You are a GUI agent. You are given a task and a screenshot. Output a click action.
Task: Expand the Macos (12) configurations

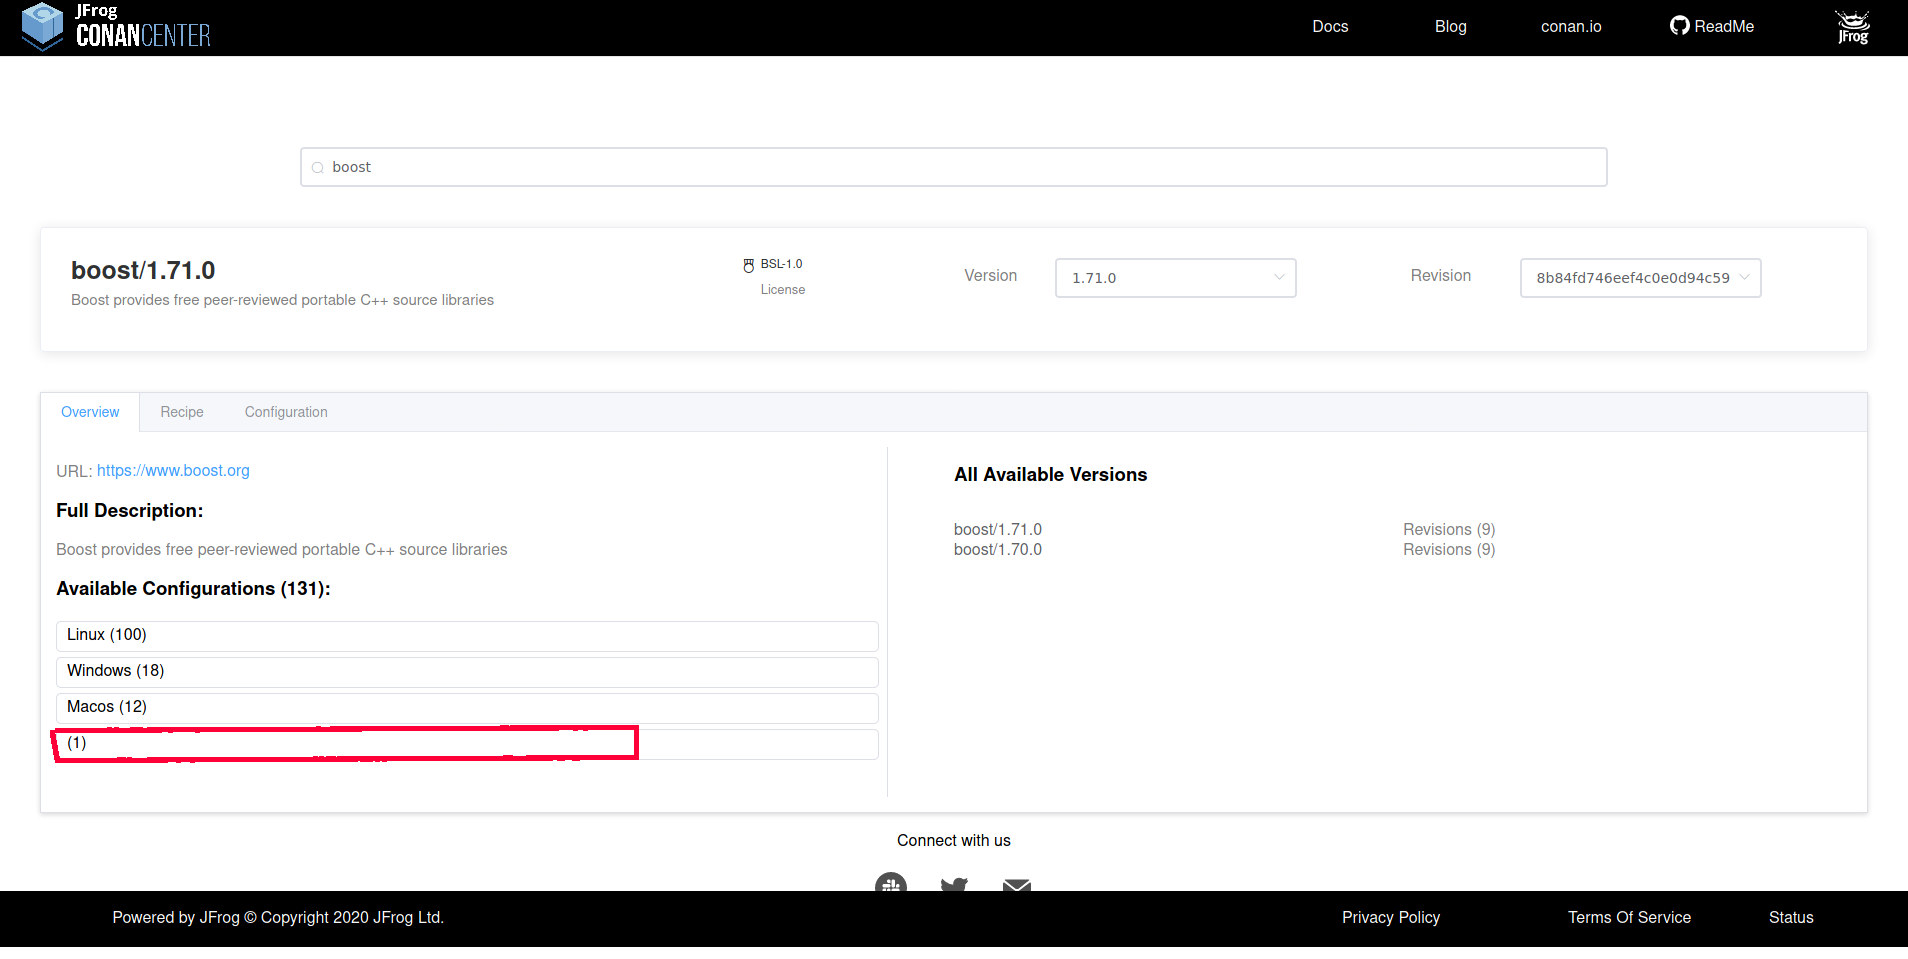pyautogui.click(x=467, y=708)
